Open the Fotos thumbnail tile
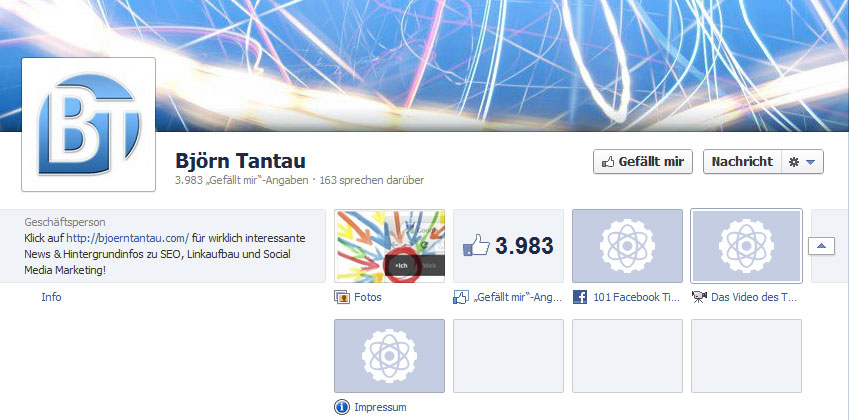The width and height of the screenshot is (849, 420). (389, 246)
